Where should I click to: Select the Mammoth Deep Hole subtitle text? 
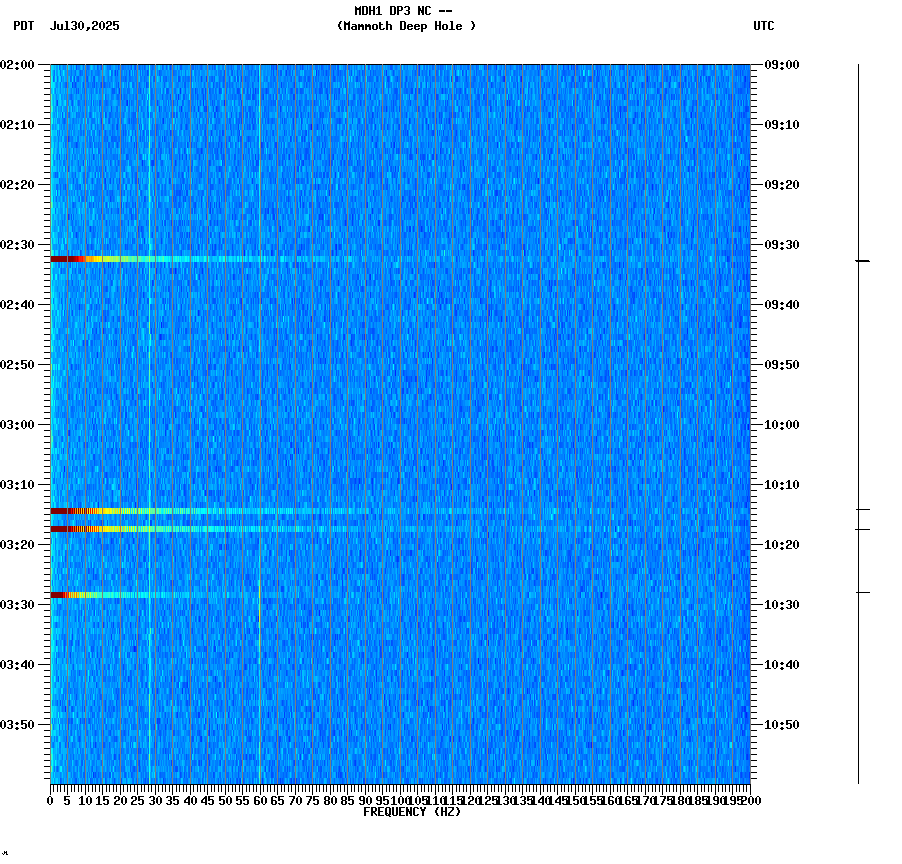click(x=406, y=27)
